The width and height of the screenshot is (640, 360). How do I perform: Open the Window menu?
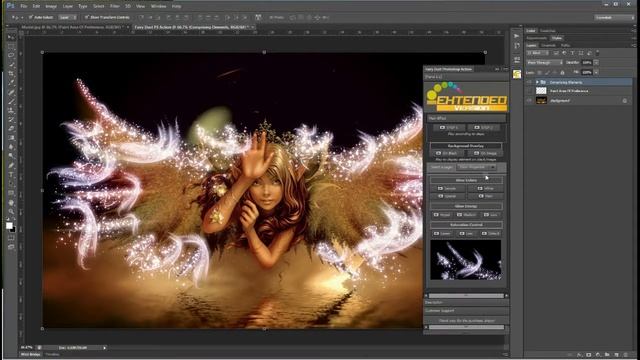coord(158,6)
